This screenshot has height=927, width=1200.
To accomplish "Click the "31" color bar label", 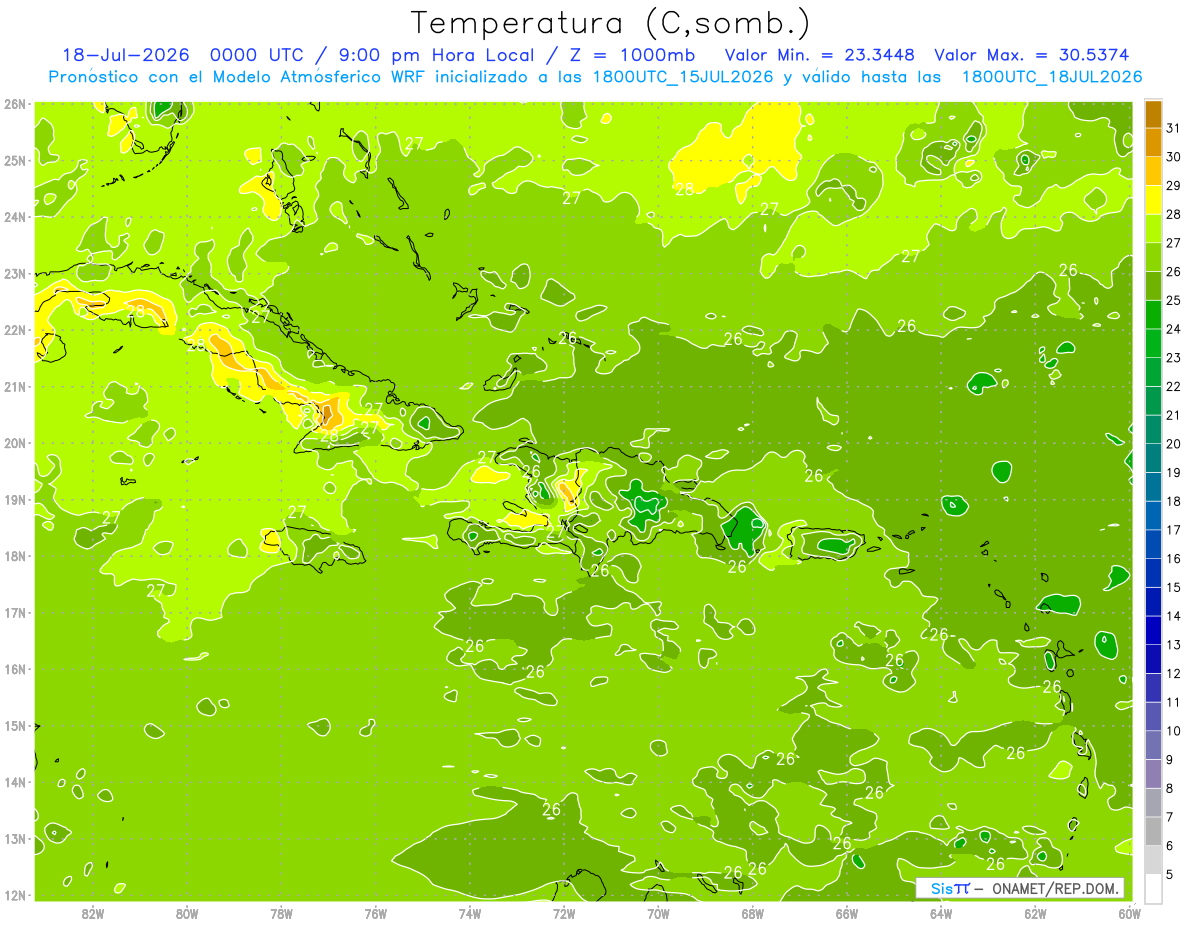I will pyautogui.click(x=1173, y=128).
